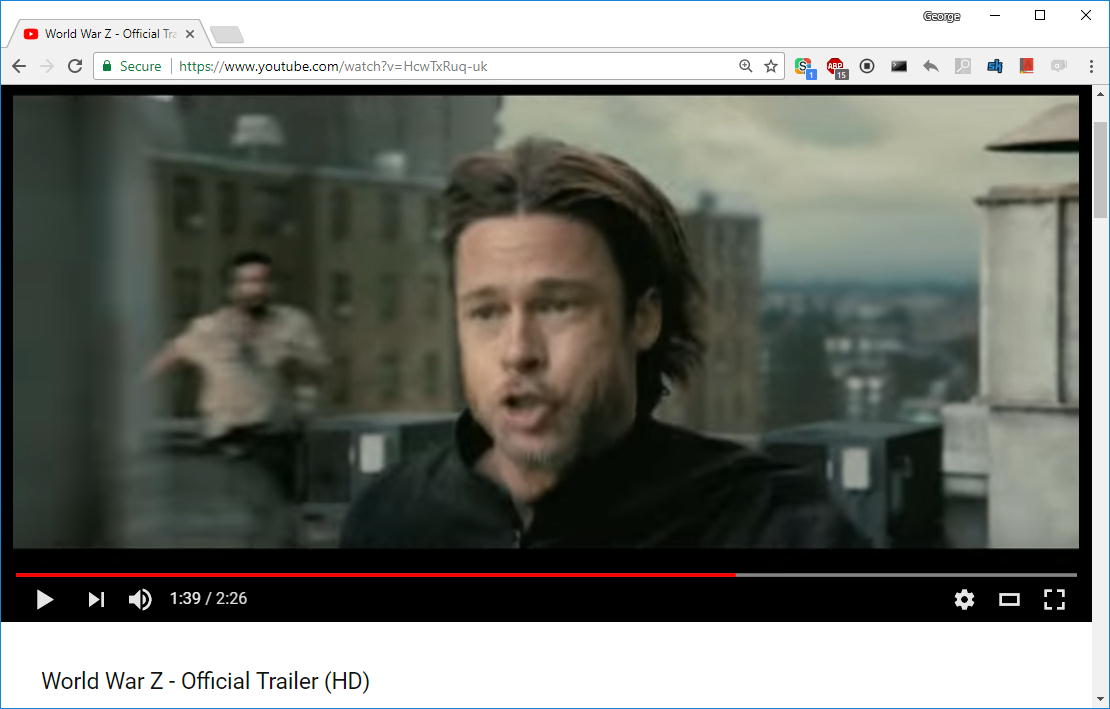The height and width of the screenshot is (709, 1110).
Task: Bookmark this page with the star
Action: pyautogui.click(x=771, y=66)
